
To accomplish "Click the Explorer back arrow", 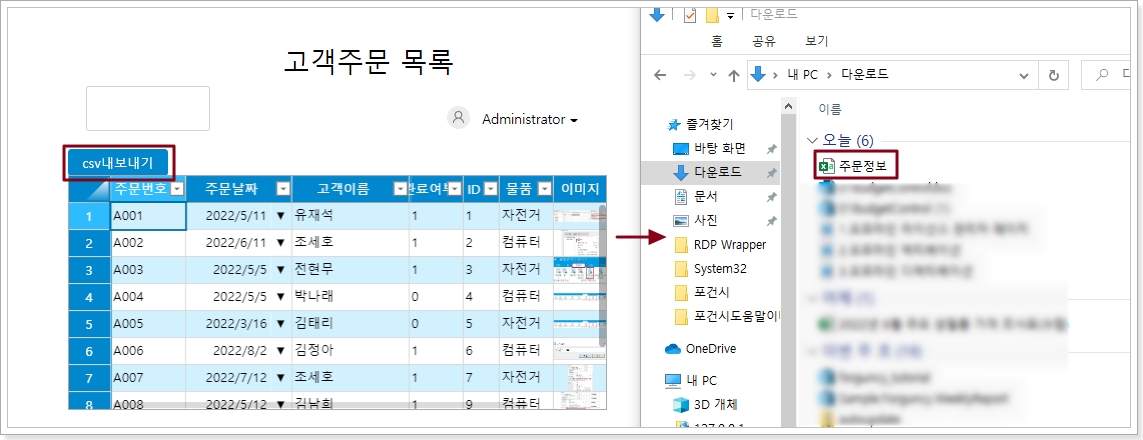I will (x=660, y=75).
